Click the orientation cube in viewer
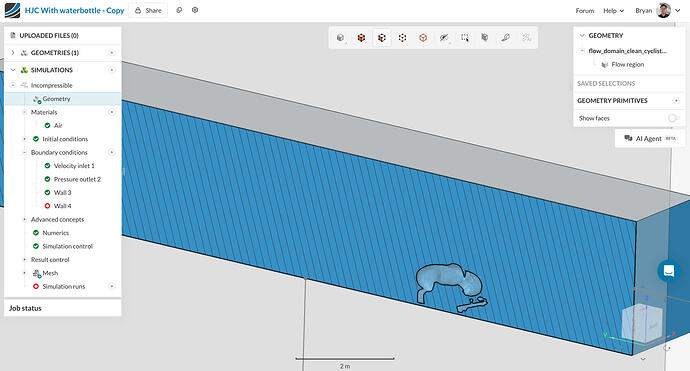Screen dimensions: 690x371 point(642,323)
